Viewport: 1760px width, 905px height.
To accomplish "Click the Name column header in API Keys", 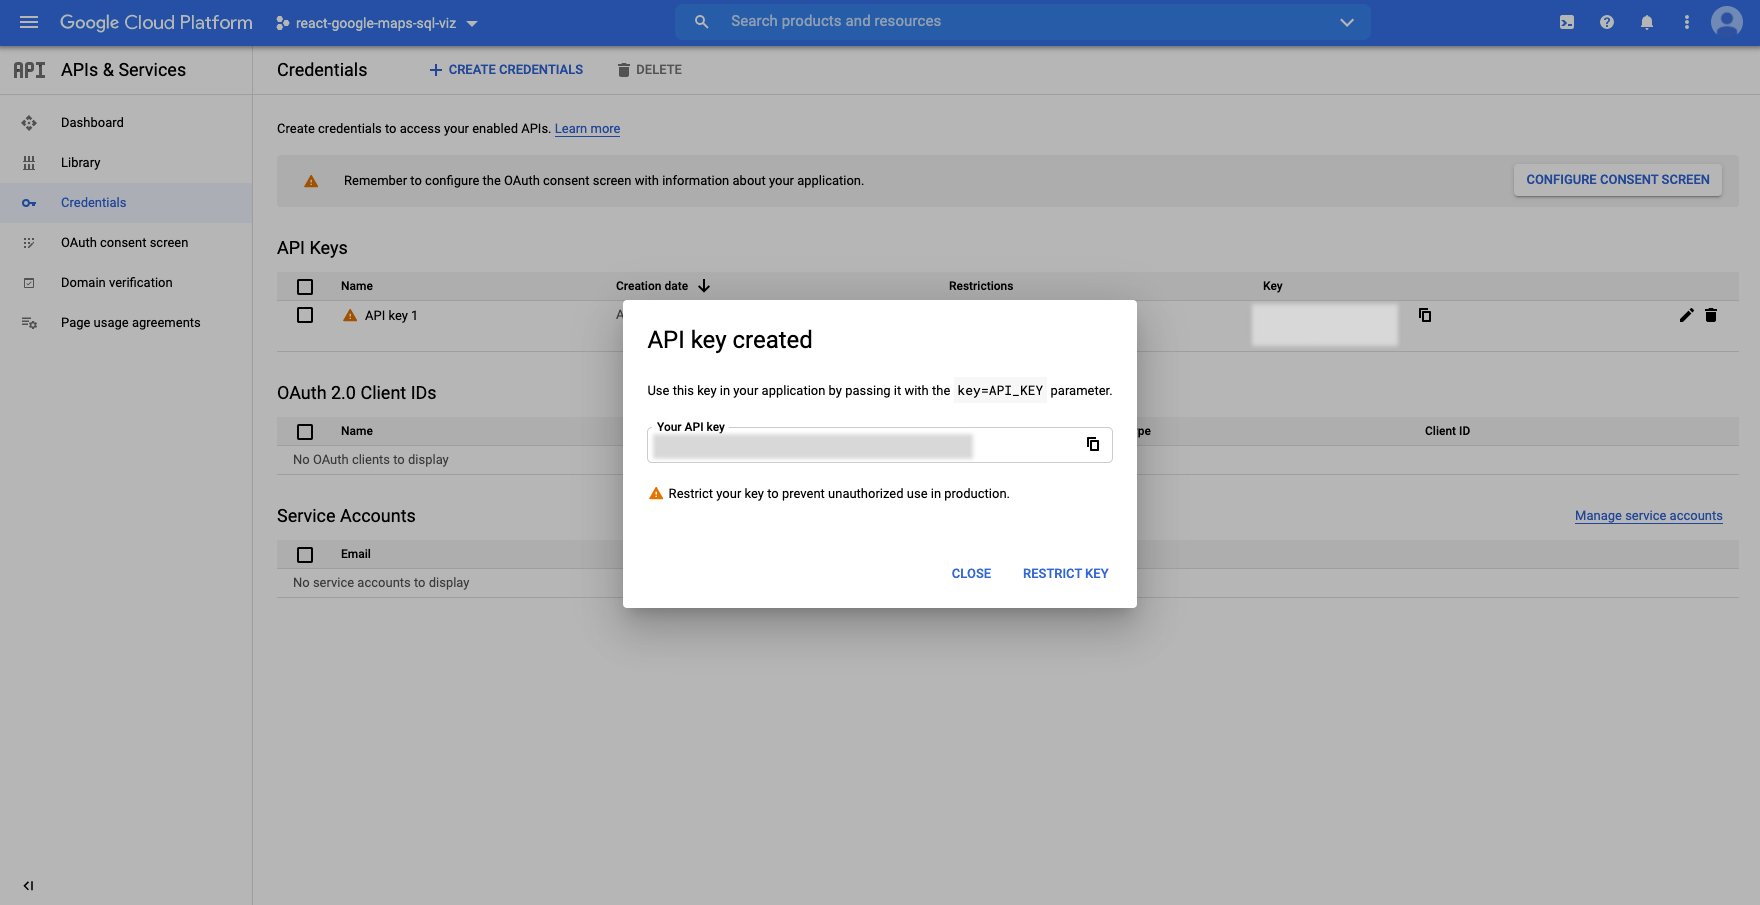I will point(357,286).
